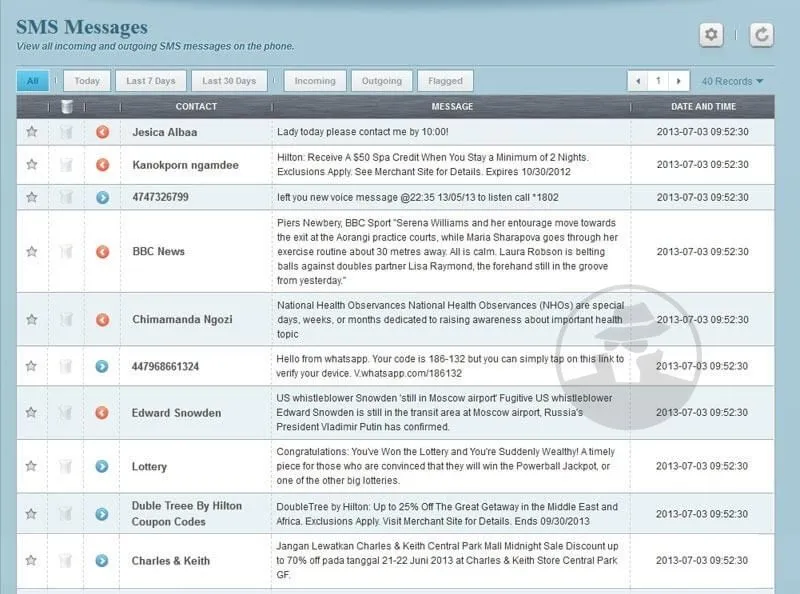Click trash icon in Charles & Keith row
800x594 pixels.
65,560
